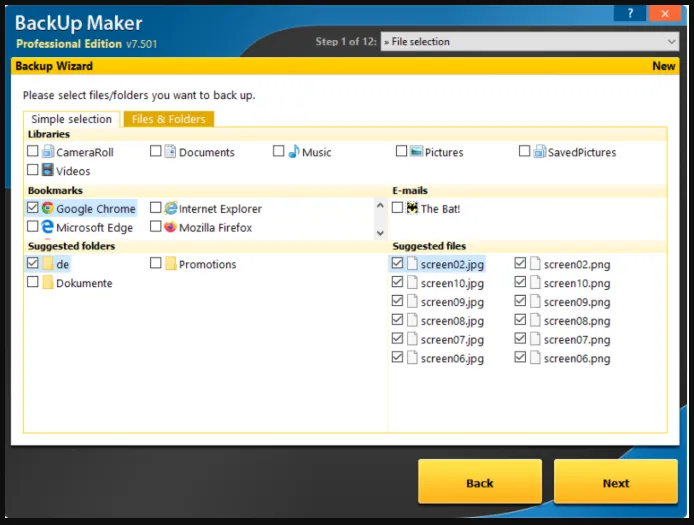The height and width of the screenshot is (525, 694).
Task: Enable the SavedPictures checkbox
Action: 524,151
